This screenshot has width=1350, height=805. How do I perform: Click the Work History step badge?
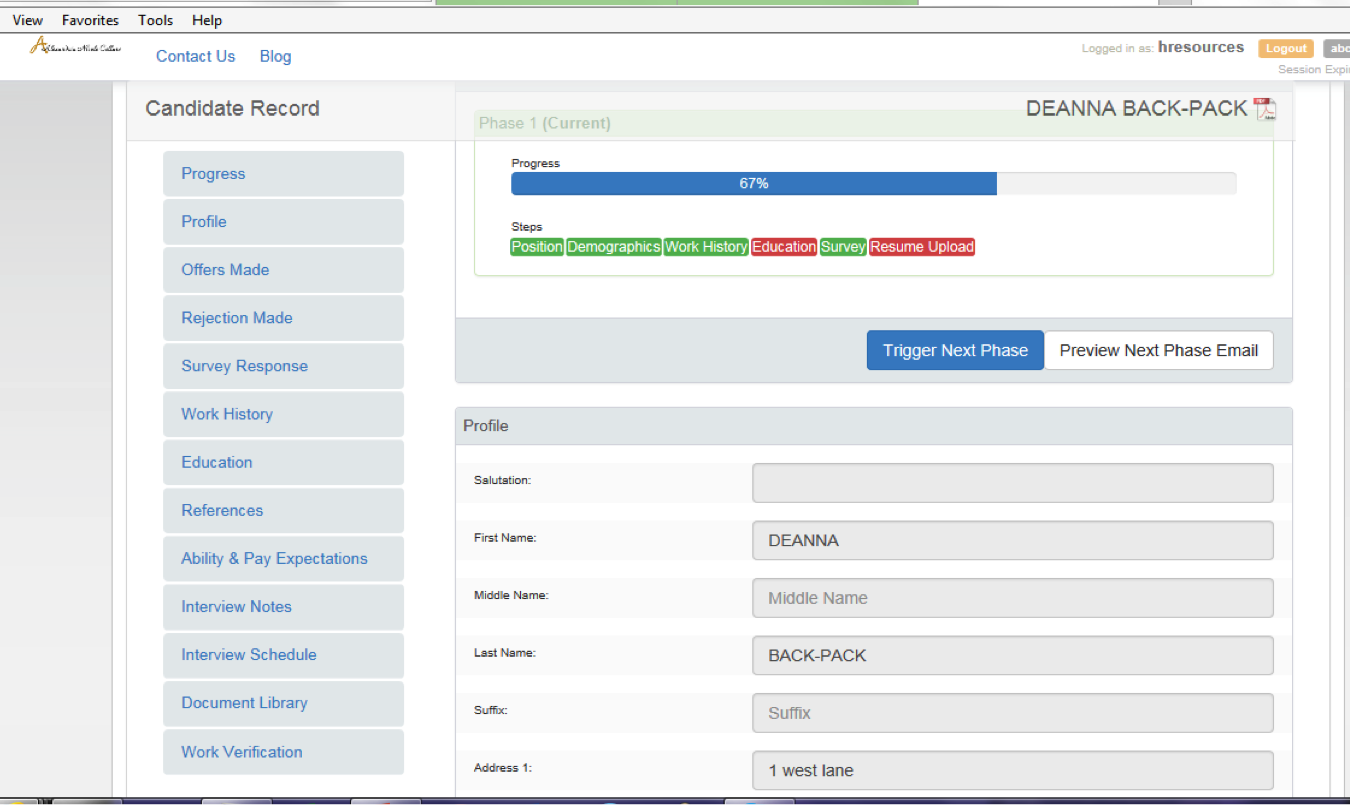point(706,246)
